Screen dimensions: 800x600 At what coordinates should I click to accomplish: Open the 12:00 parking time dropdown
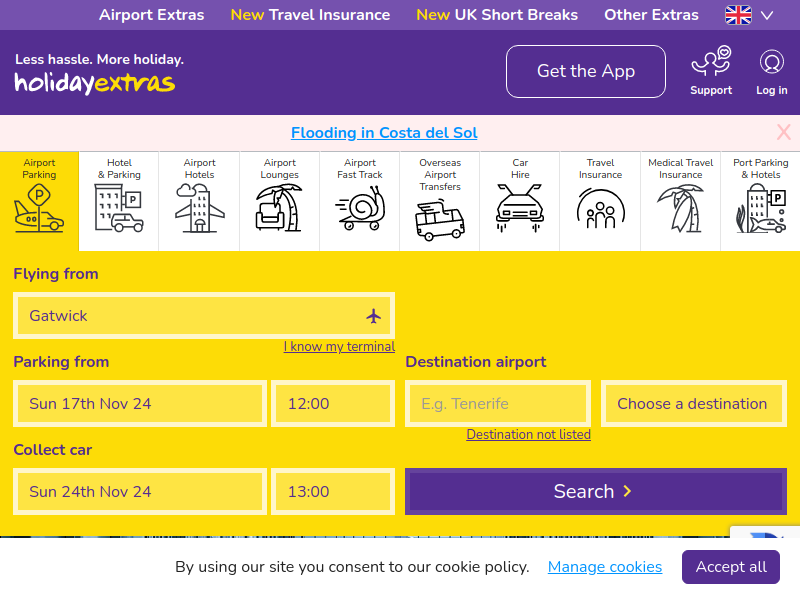coord(333,404)
